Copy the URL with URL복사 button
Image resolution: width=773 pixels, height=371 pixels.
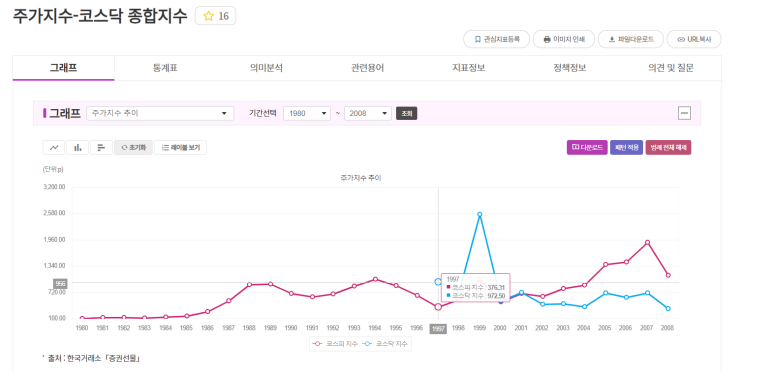694,39
